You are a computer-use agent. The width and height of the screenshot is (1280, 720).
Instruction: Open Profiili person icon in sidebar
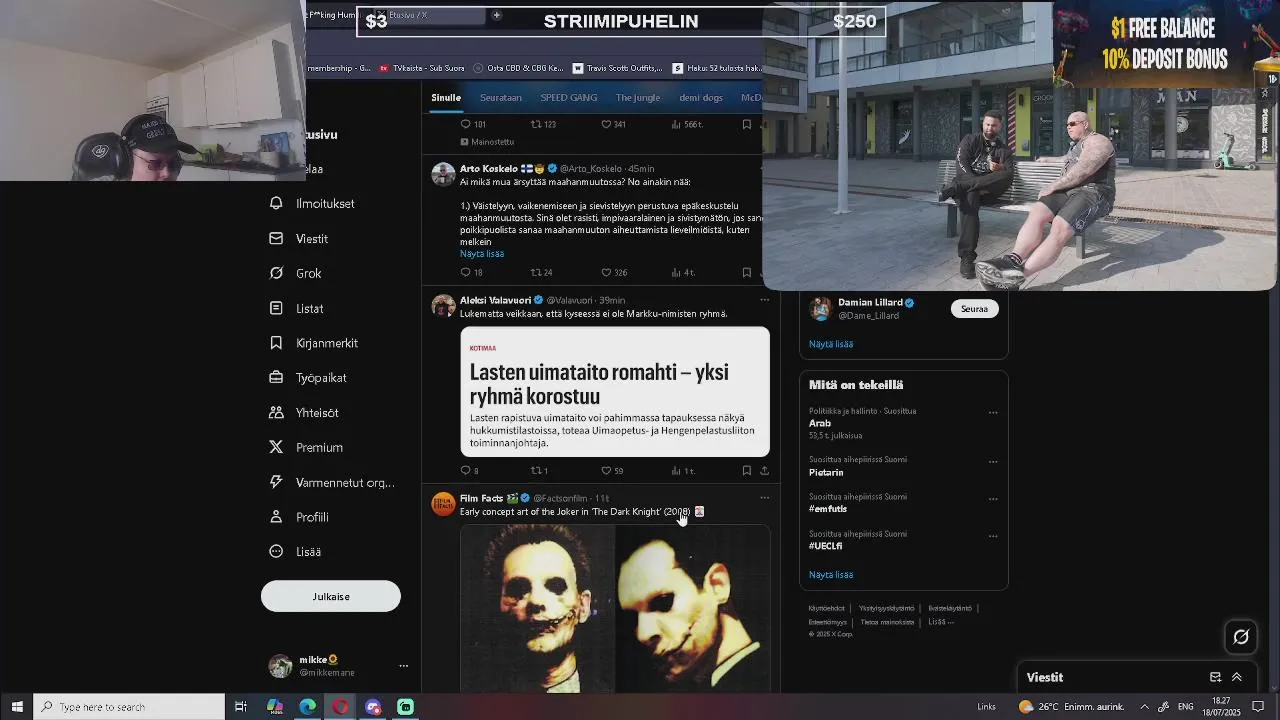click(x=276, y=517)
